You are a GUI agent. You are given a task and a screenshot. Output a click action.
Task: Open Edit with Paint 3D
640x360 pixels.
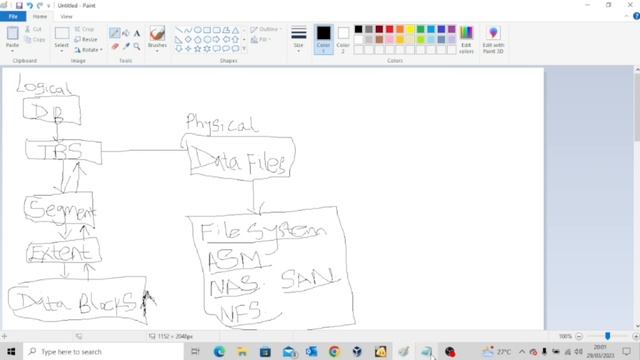[x=493, y=40]
